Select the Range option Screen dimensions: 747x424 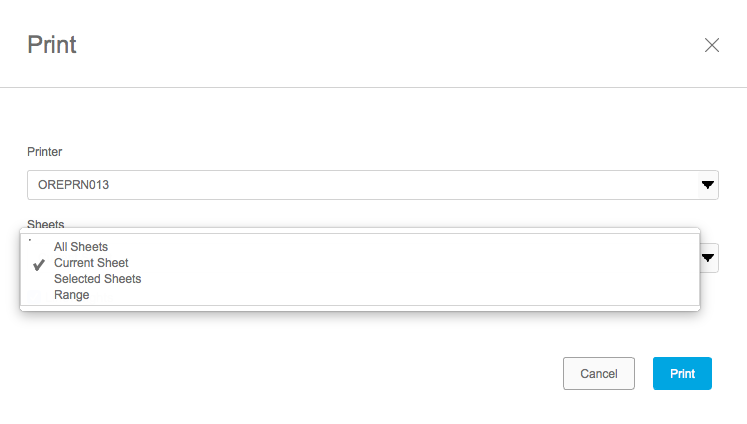click(x=72, y=295)
